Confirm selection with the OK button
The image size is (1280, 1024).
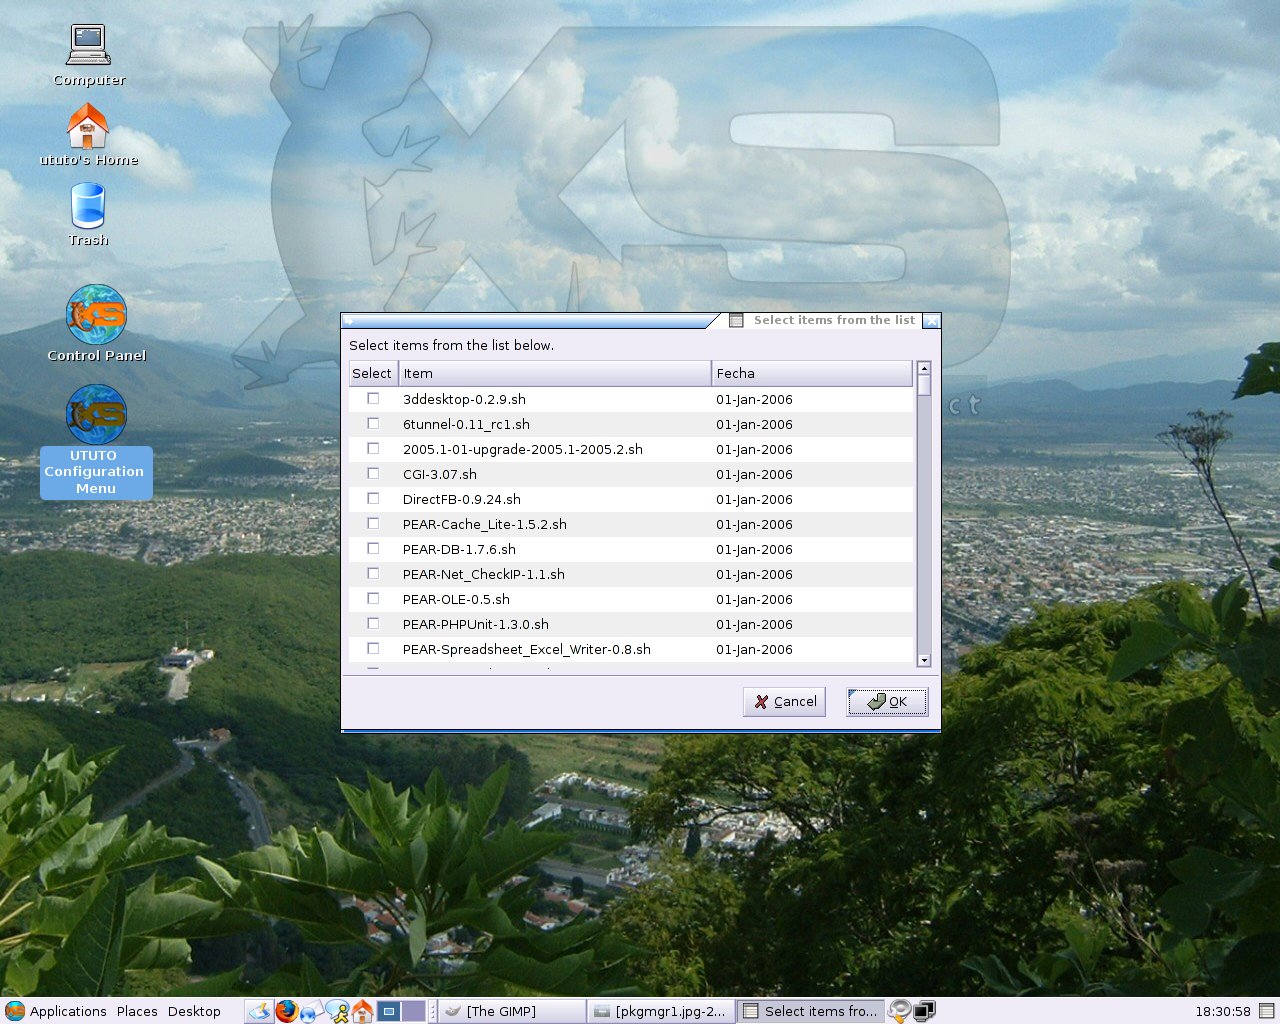pyautogui.click(x=887, y=701)
